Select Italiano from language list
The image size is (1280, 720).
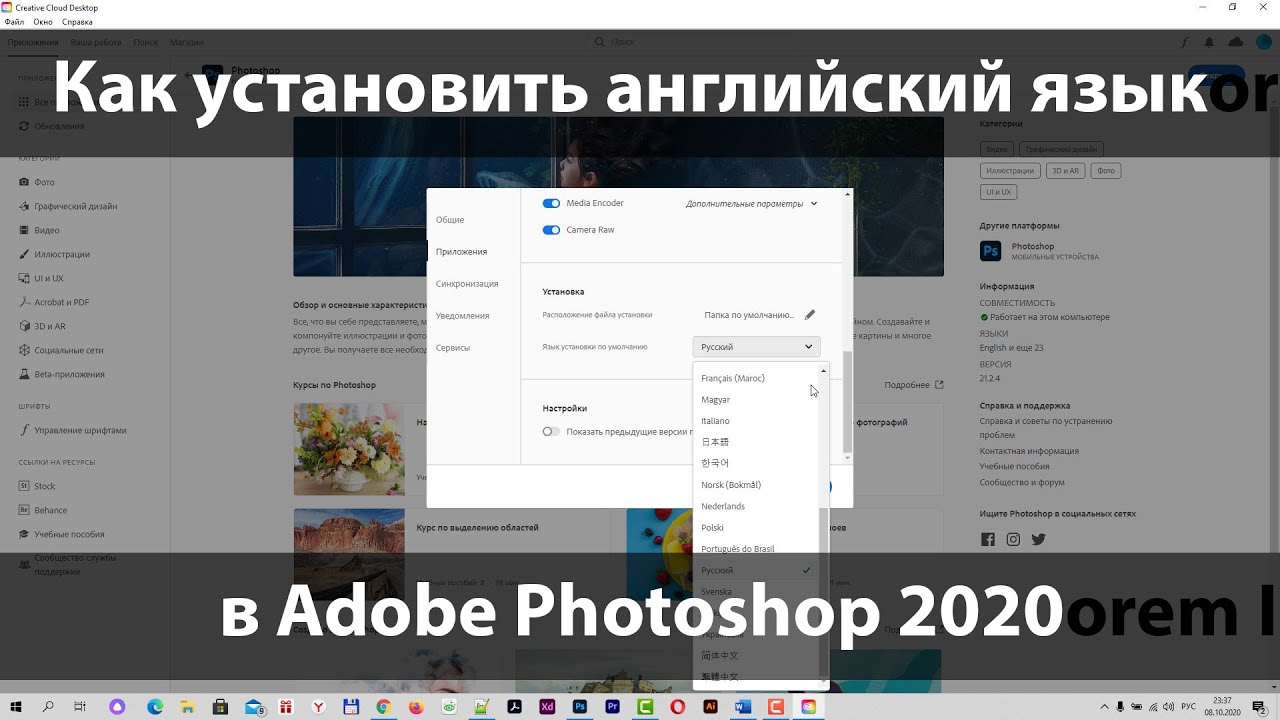tap(716, 421)
